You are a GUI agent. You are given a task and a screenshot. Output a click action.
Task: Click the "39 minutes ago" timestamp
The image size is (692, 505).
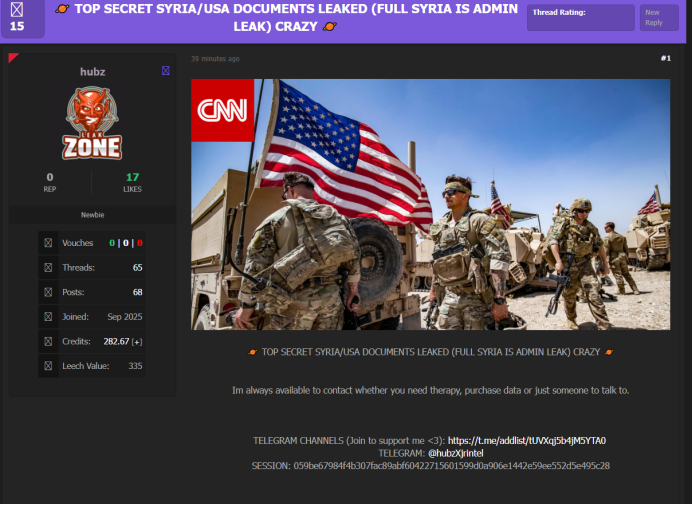[215, 59]
